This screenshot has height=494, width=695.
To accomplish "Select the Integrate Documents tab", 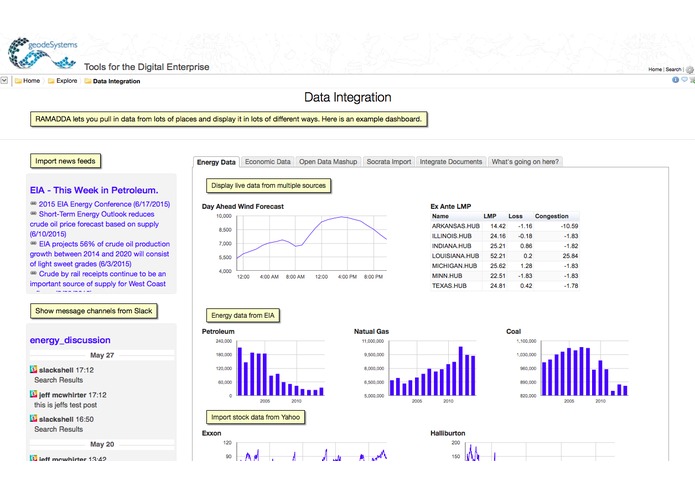I will 451,162.
